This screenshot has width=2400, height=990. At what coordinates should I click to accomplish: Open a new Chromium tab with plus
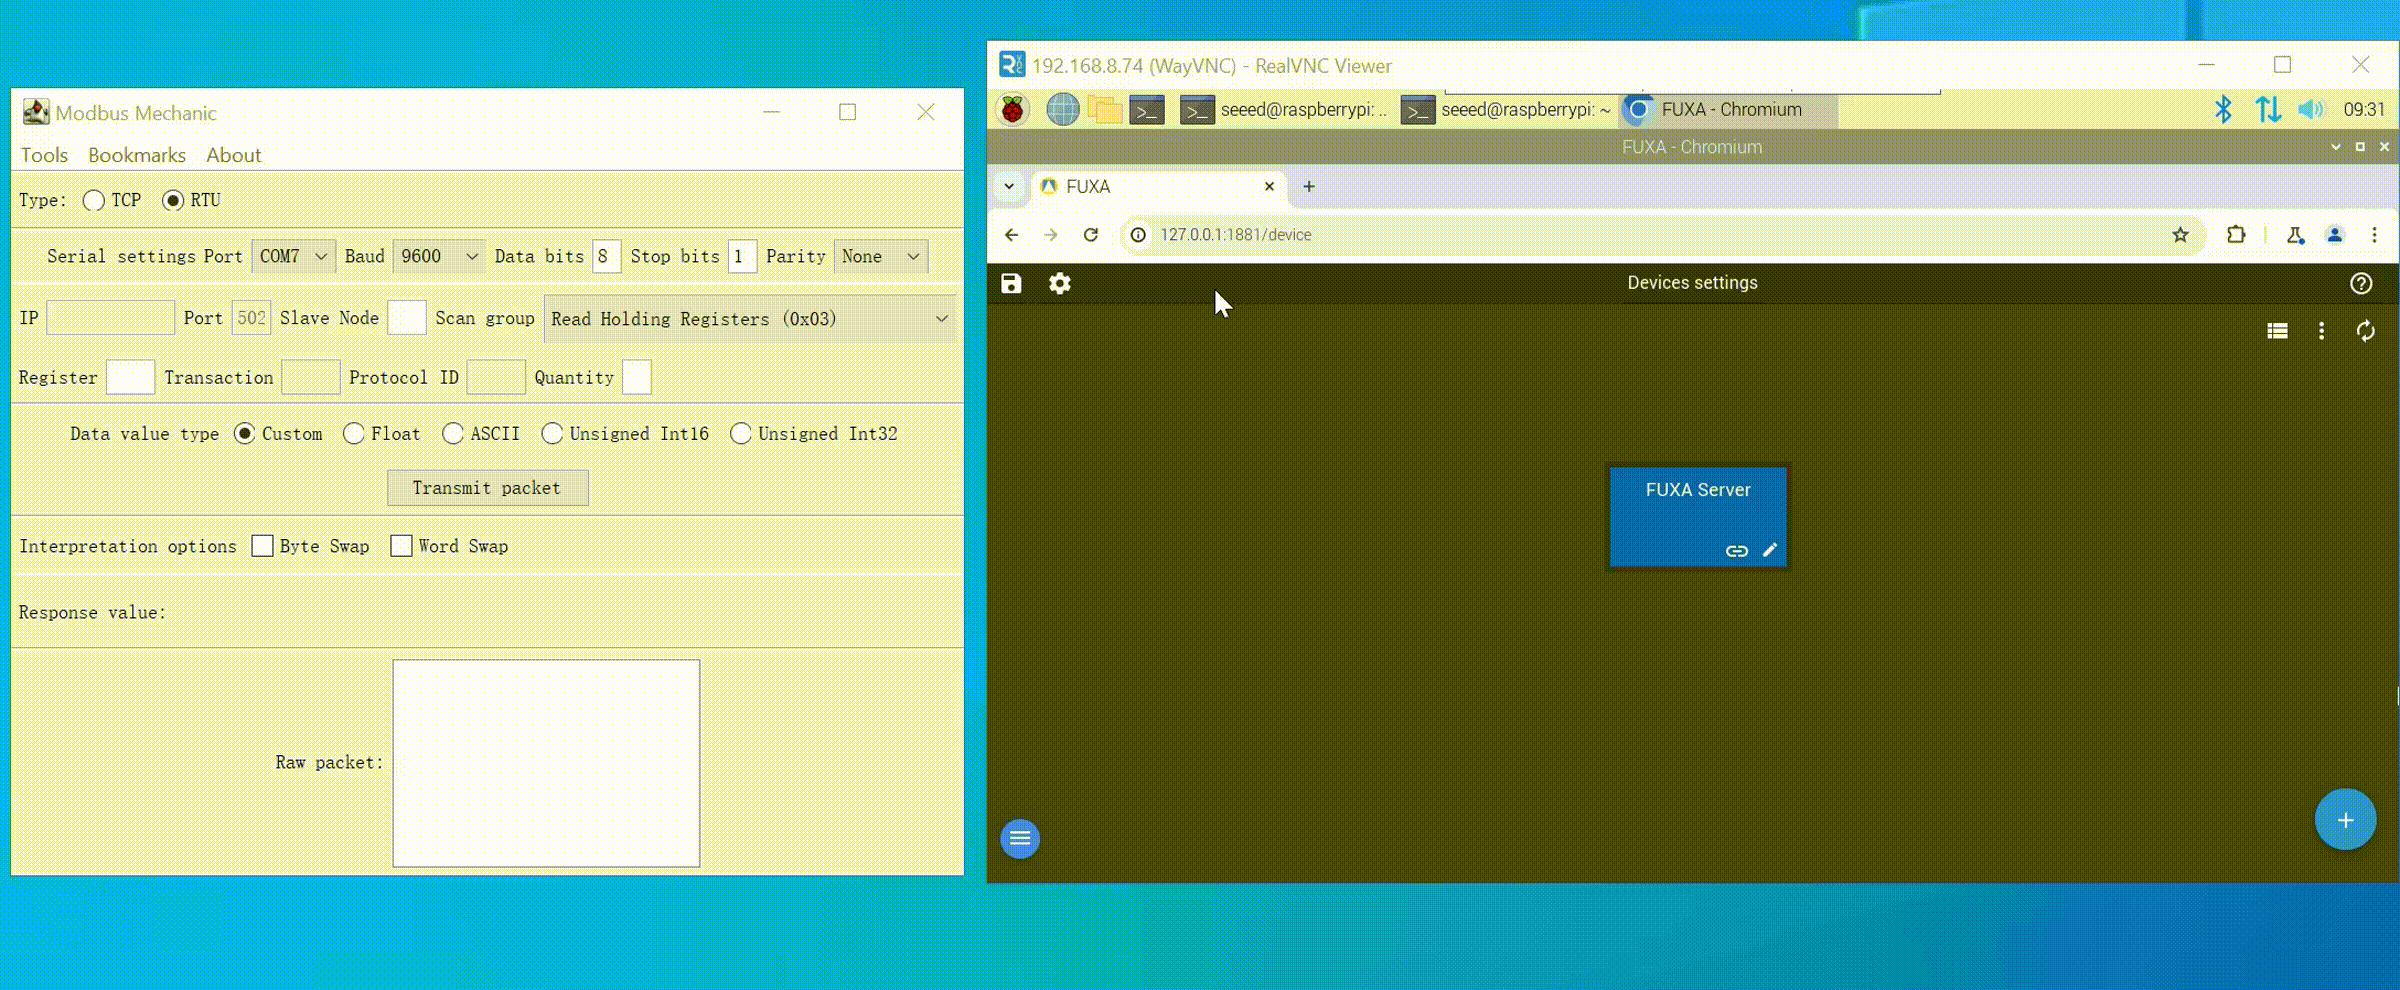pos(1309,187)
